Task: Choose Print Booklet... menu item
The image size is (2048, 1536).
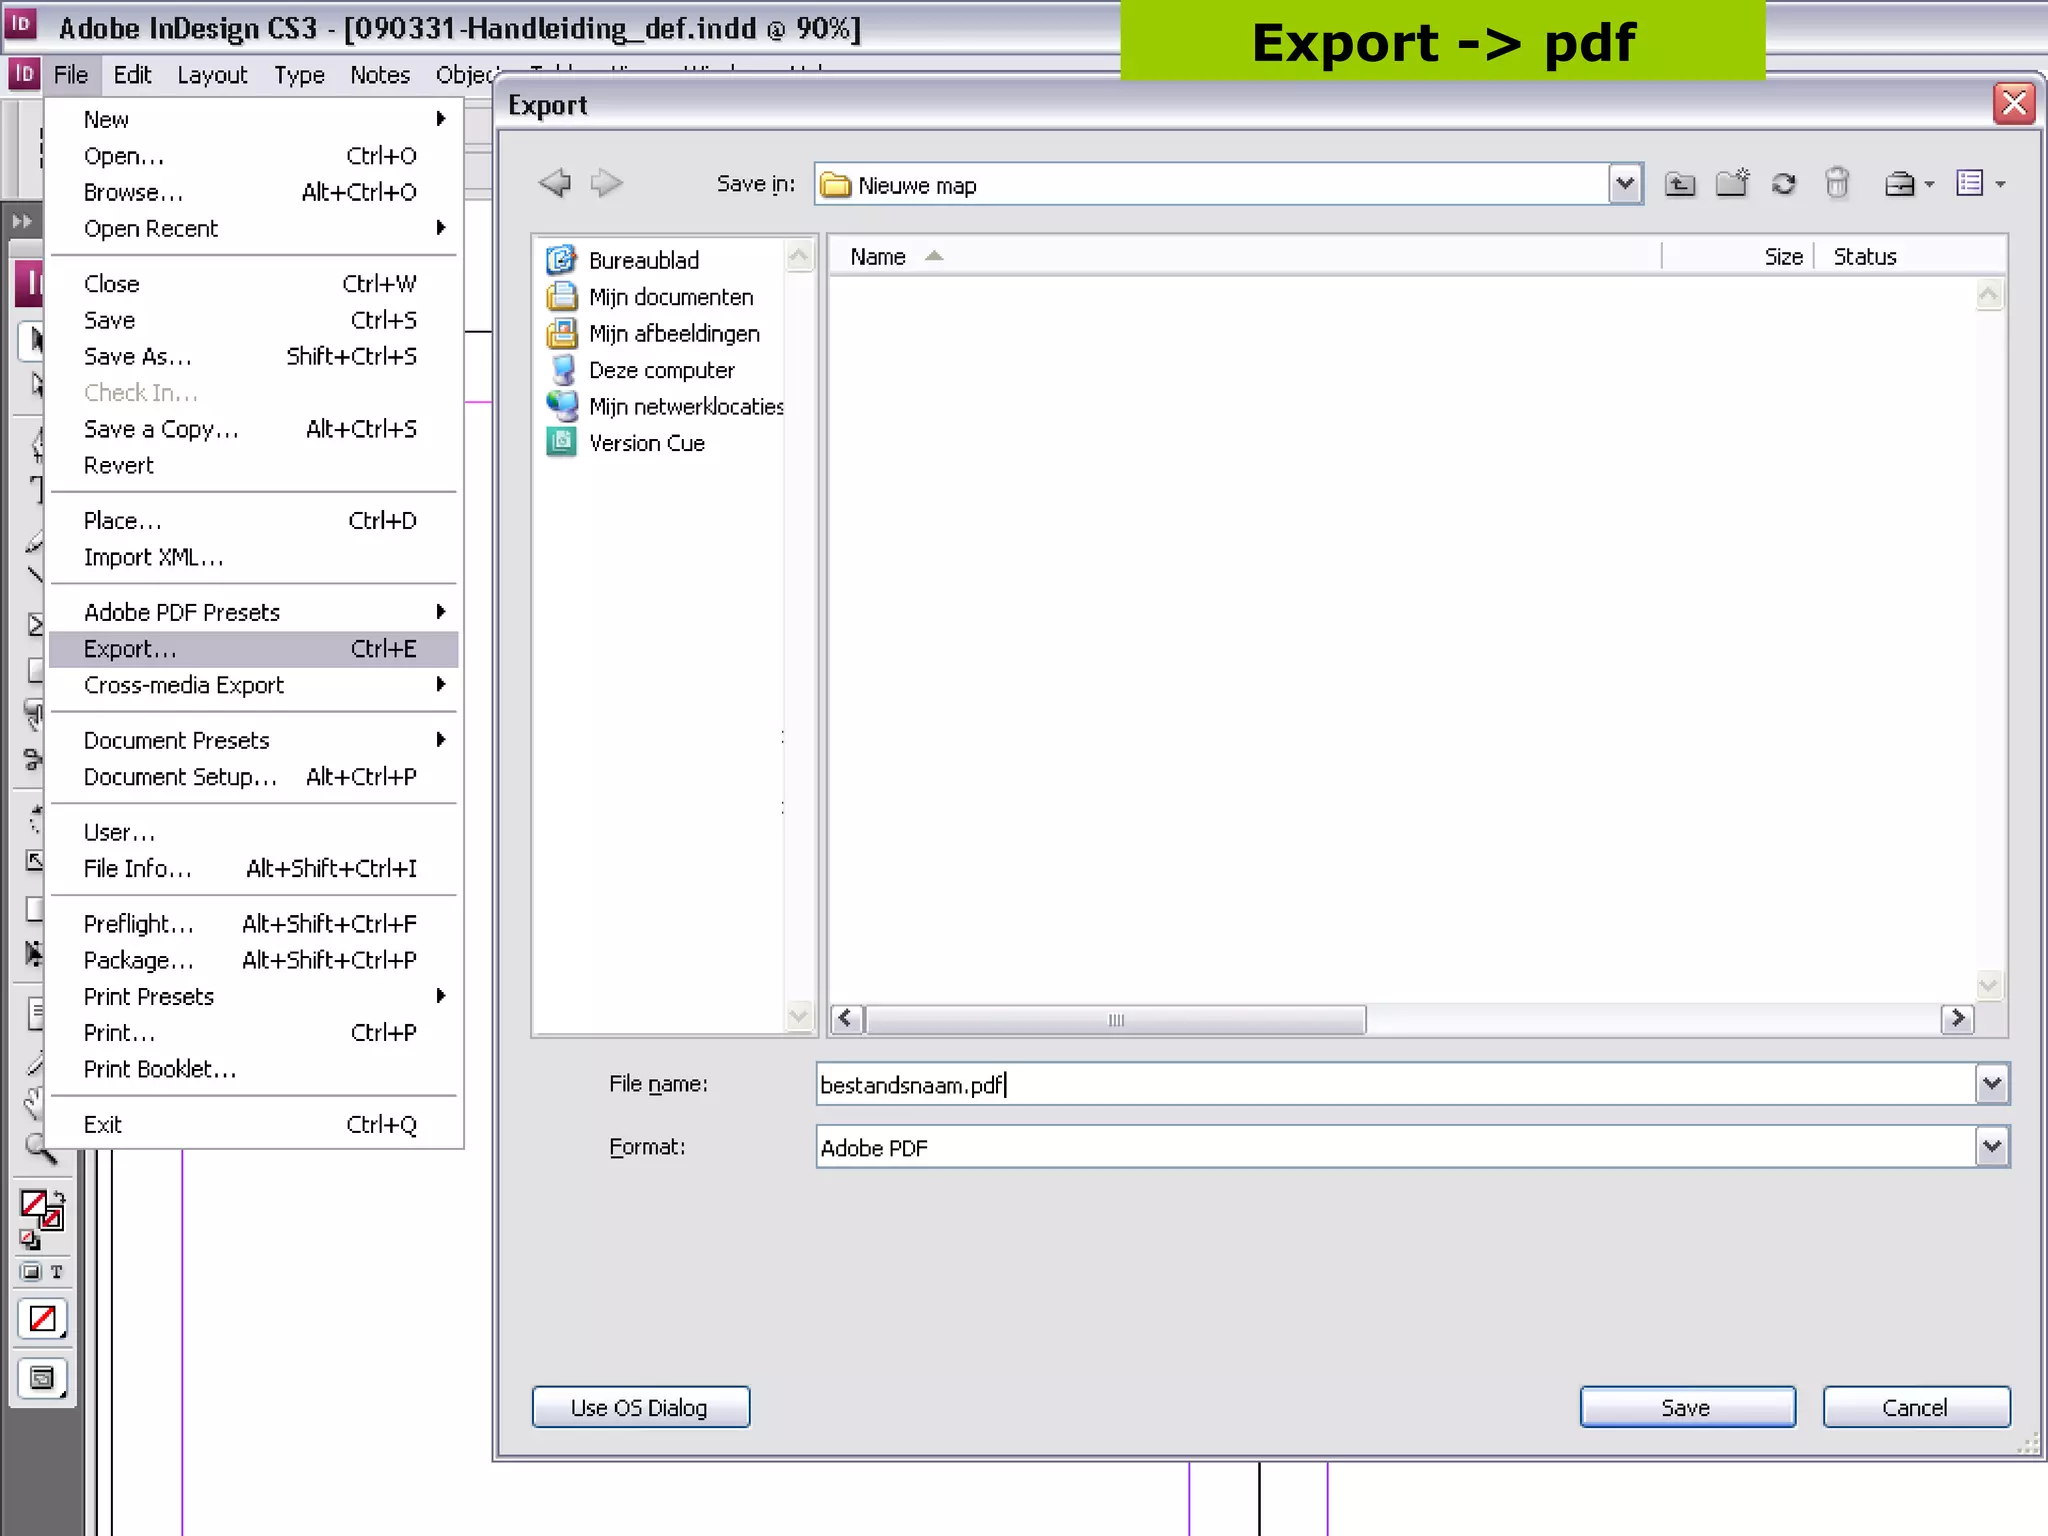Action: [x=254, y=1069]
